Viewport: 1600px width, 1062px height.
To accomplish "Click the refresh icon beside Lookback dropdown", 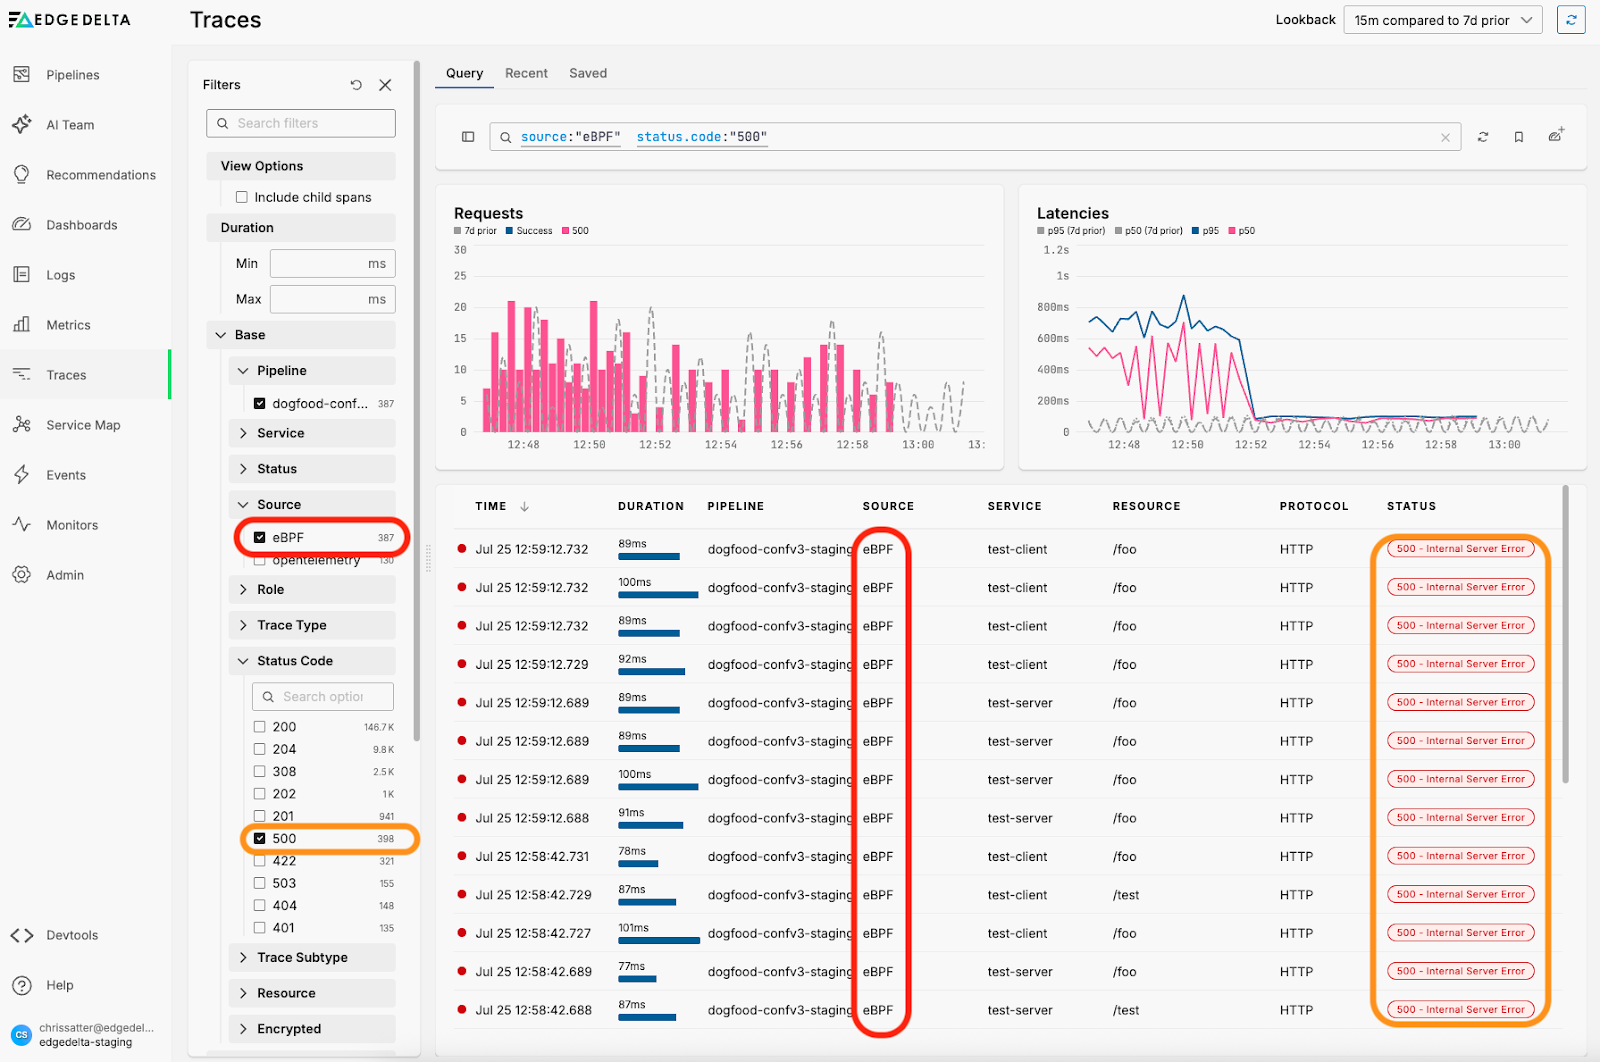I will [1571, 20].
